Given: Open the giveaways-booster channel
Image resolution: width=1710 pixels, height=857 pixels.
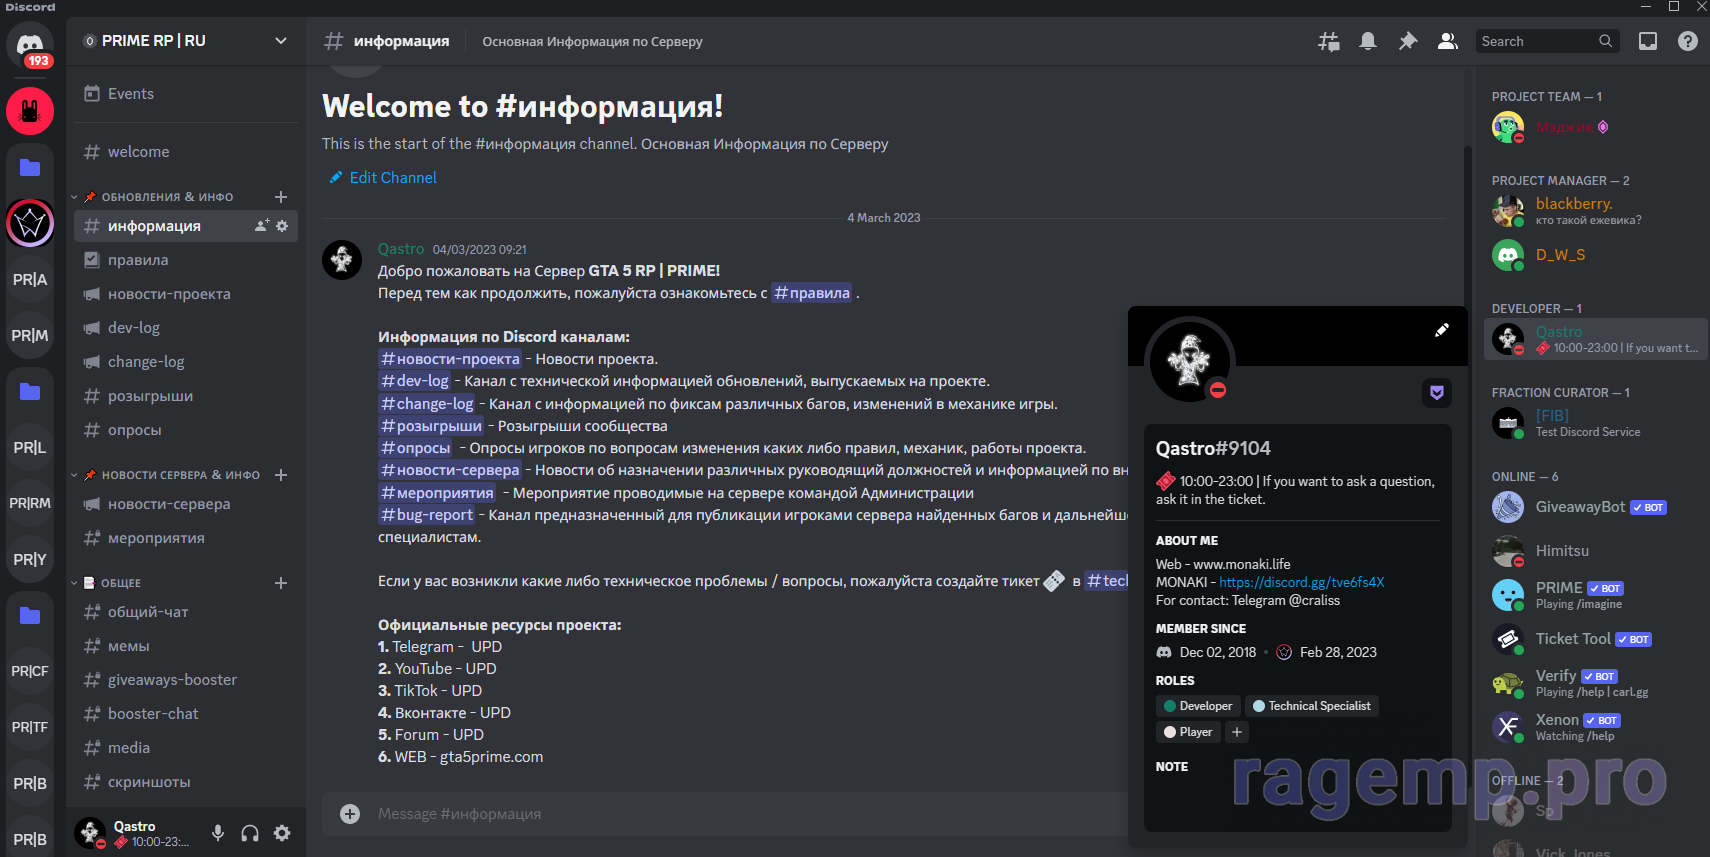Looking at the screenshot, I should 186,680.
